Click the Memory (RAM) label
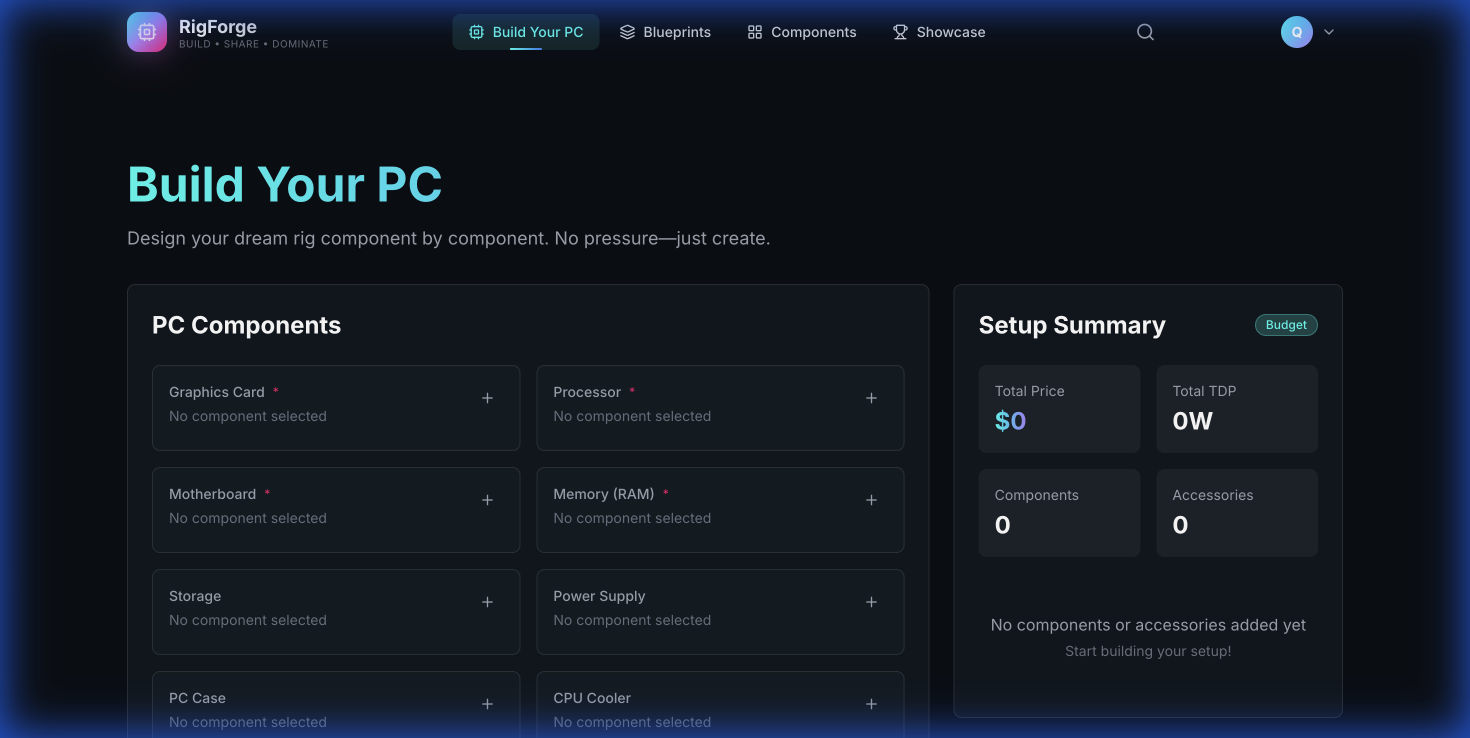 604,494
